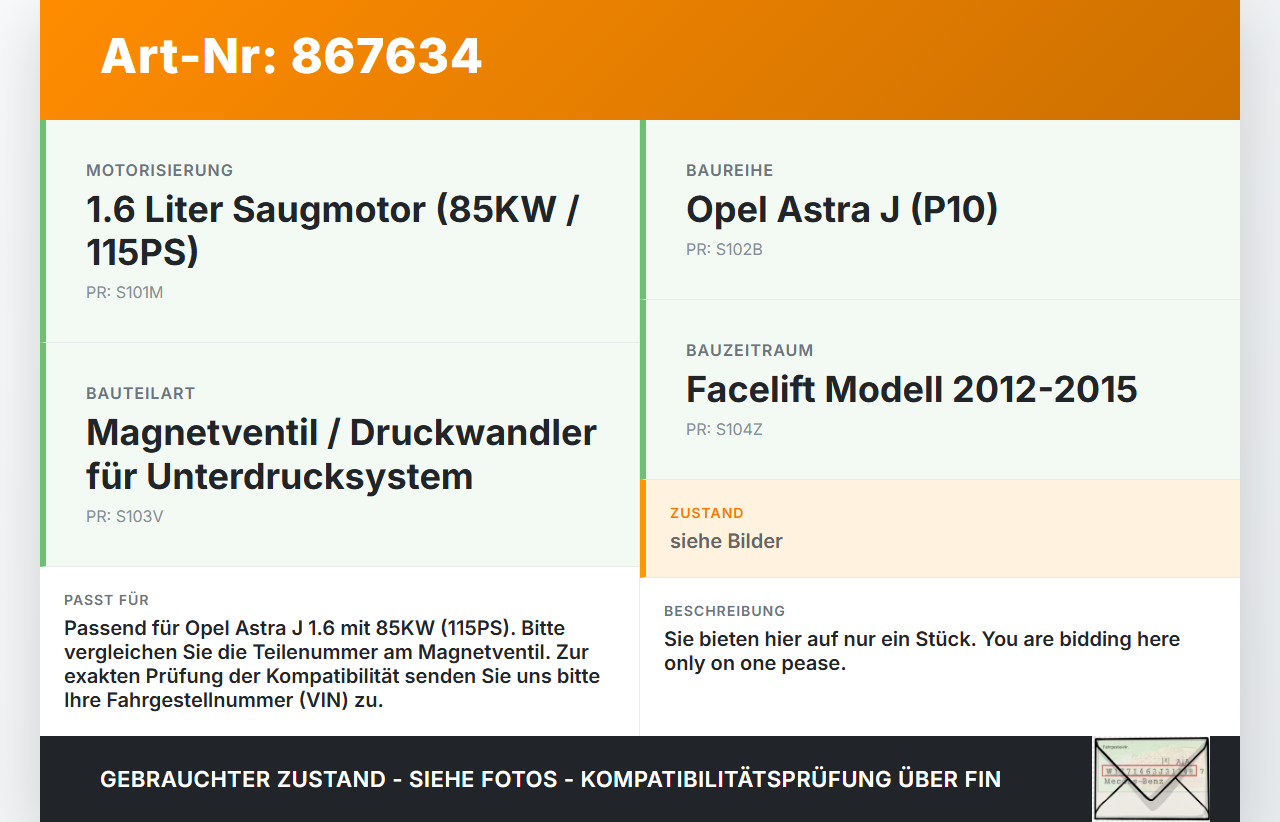This screenshot has width=1280, height=822.
Task: Click the 1.6 Liter Saugmotor engine title
Action: 333,230
